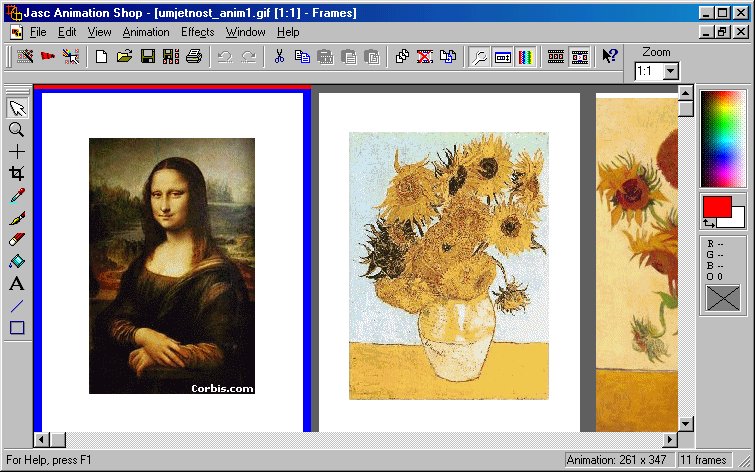Click the horizontal scrollbar left arrow

41,439
